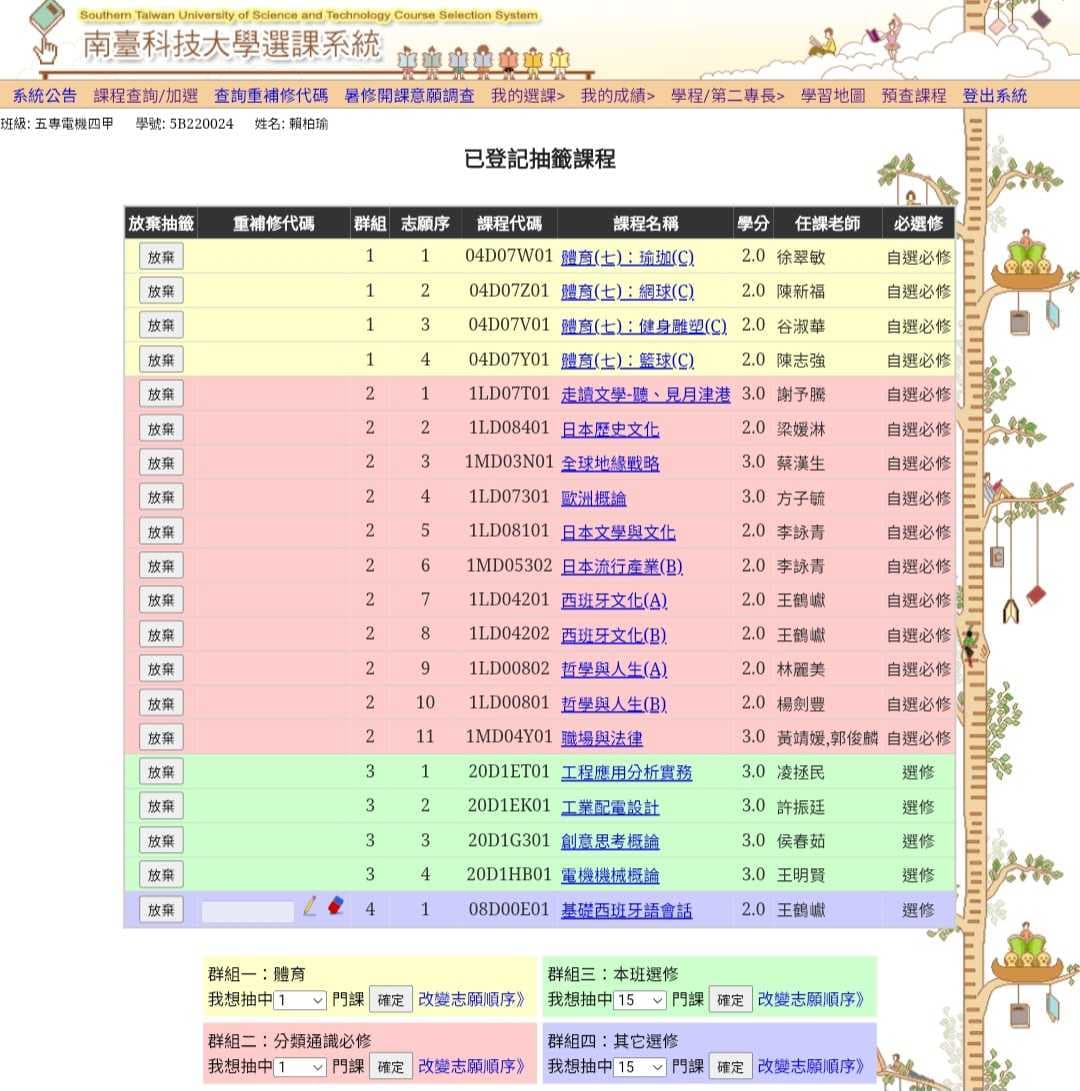The image size is (1080, 1091).
Task: Expand the 群組三 本班選修 course count dropdown
Action: pyautogui.click(x=640, y=1000)
